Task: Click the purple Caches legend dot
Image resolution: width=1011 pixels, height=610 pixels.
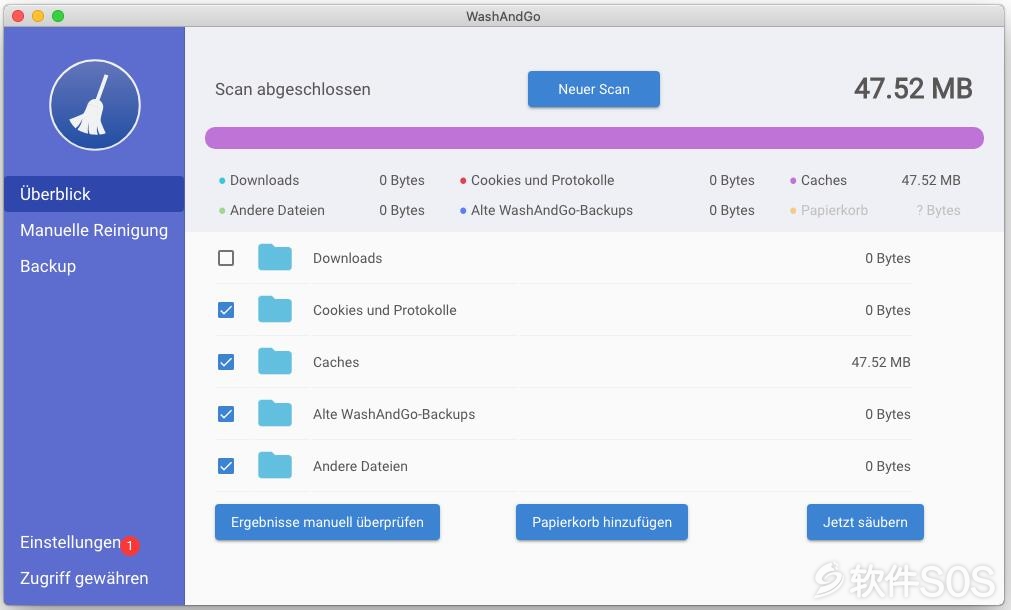Action: [793, 181]
